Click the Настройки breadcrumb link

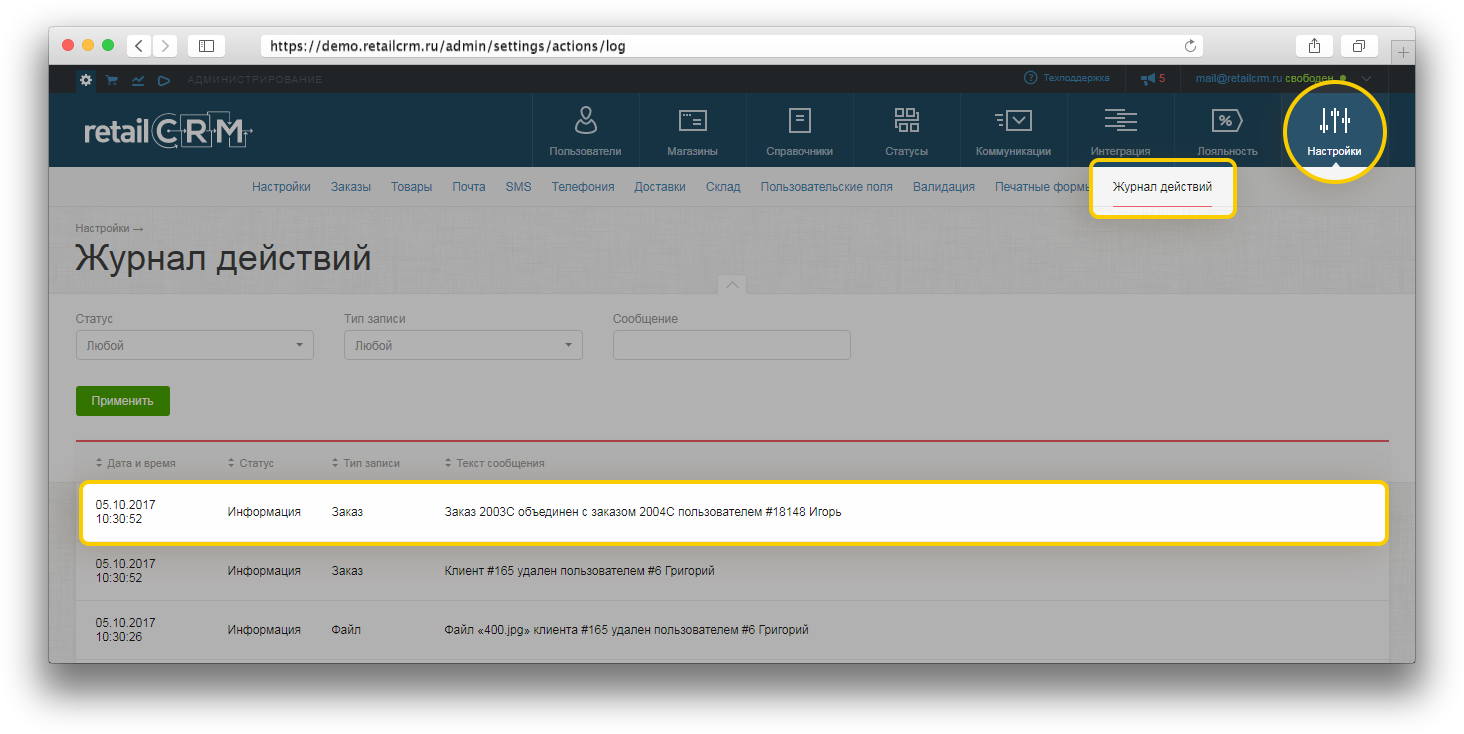[x=102, y=228]
